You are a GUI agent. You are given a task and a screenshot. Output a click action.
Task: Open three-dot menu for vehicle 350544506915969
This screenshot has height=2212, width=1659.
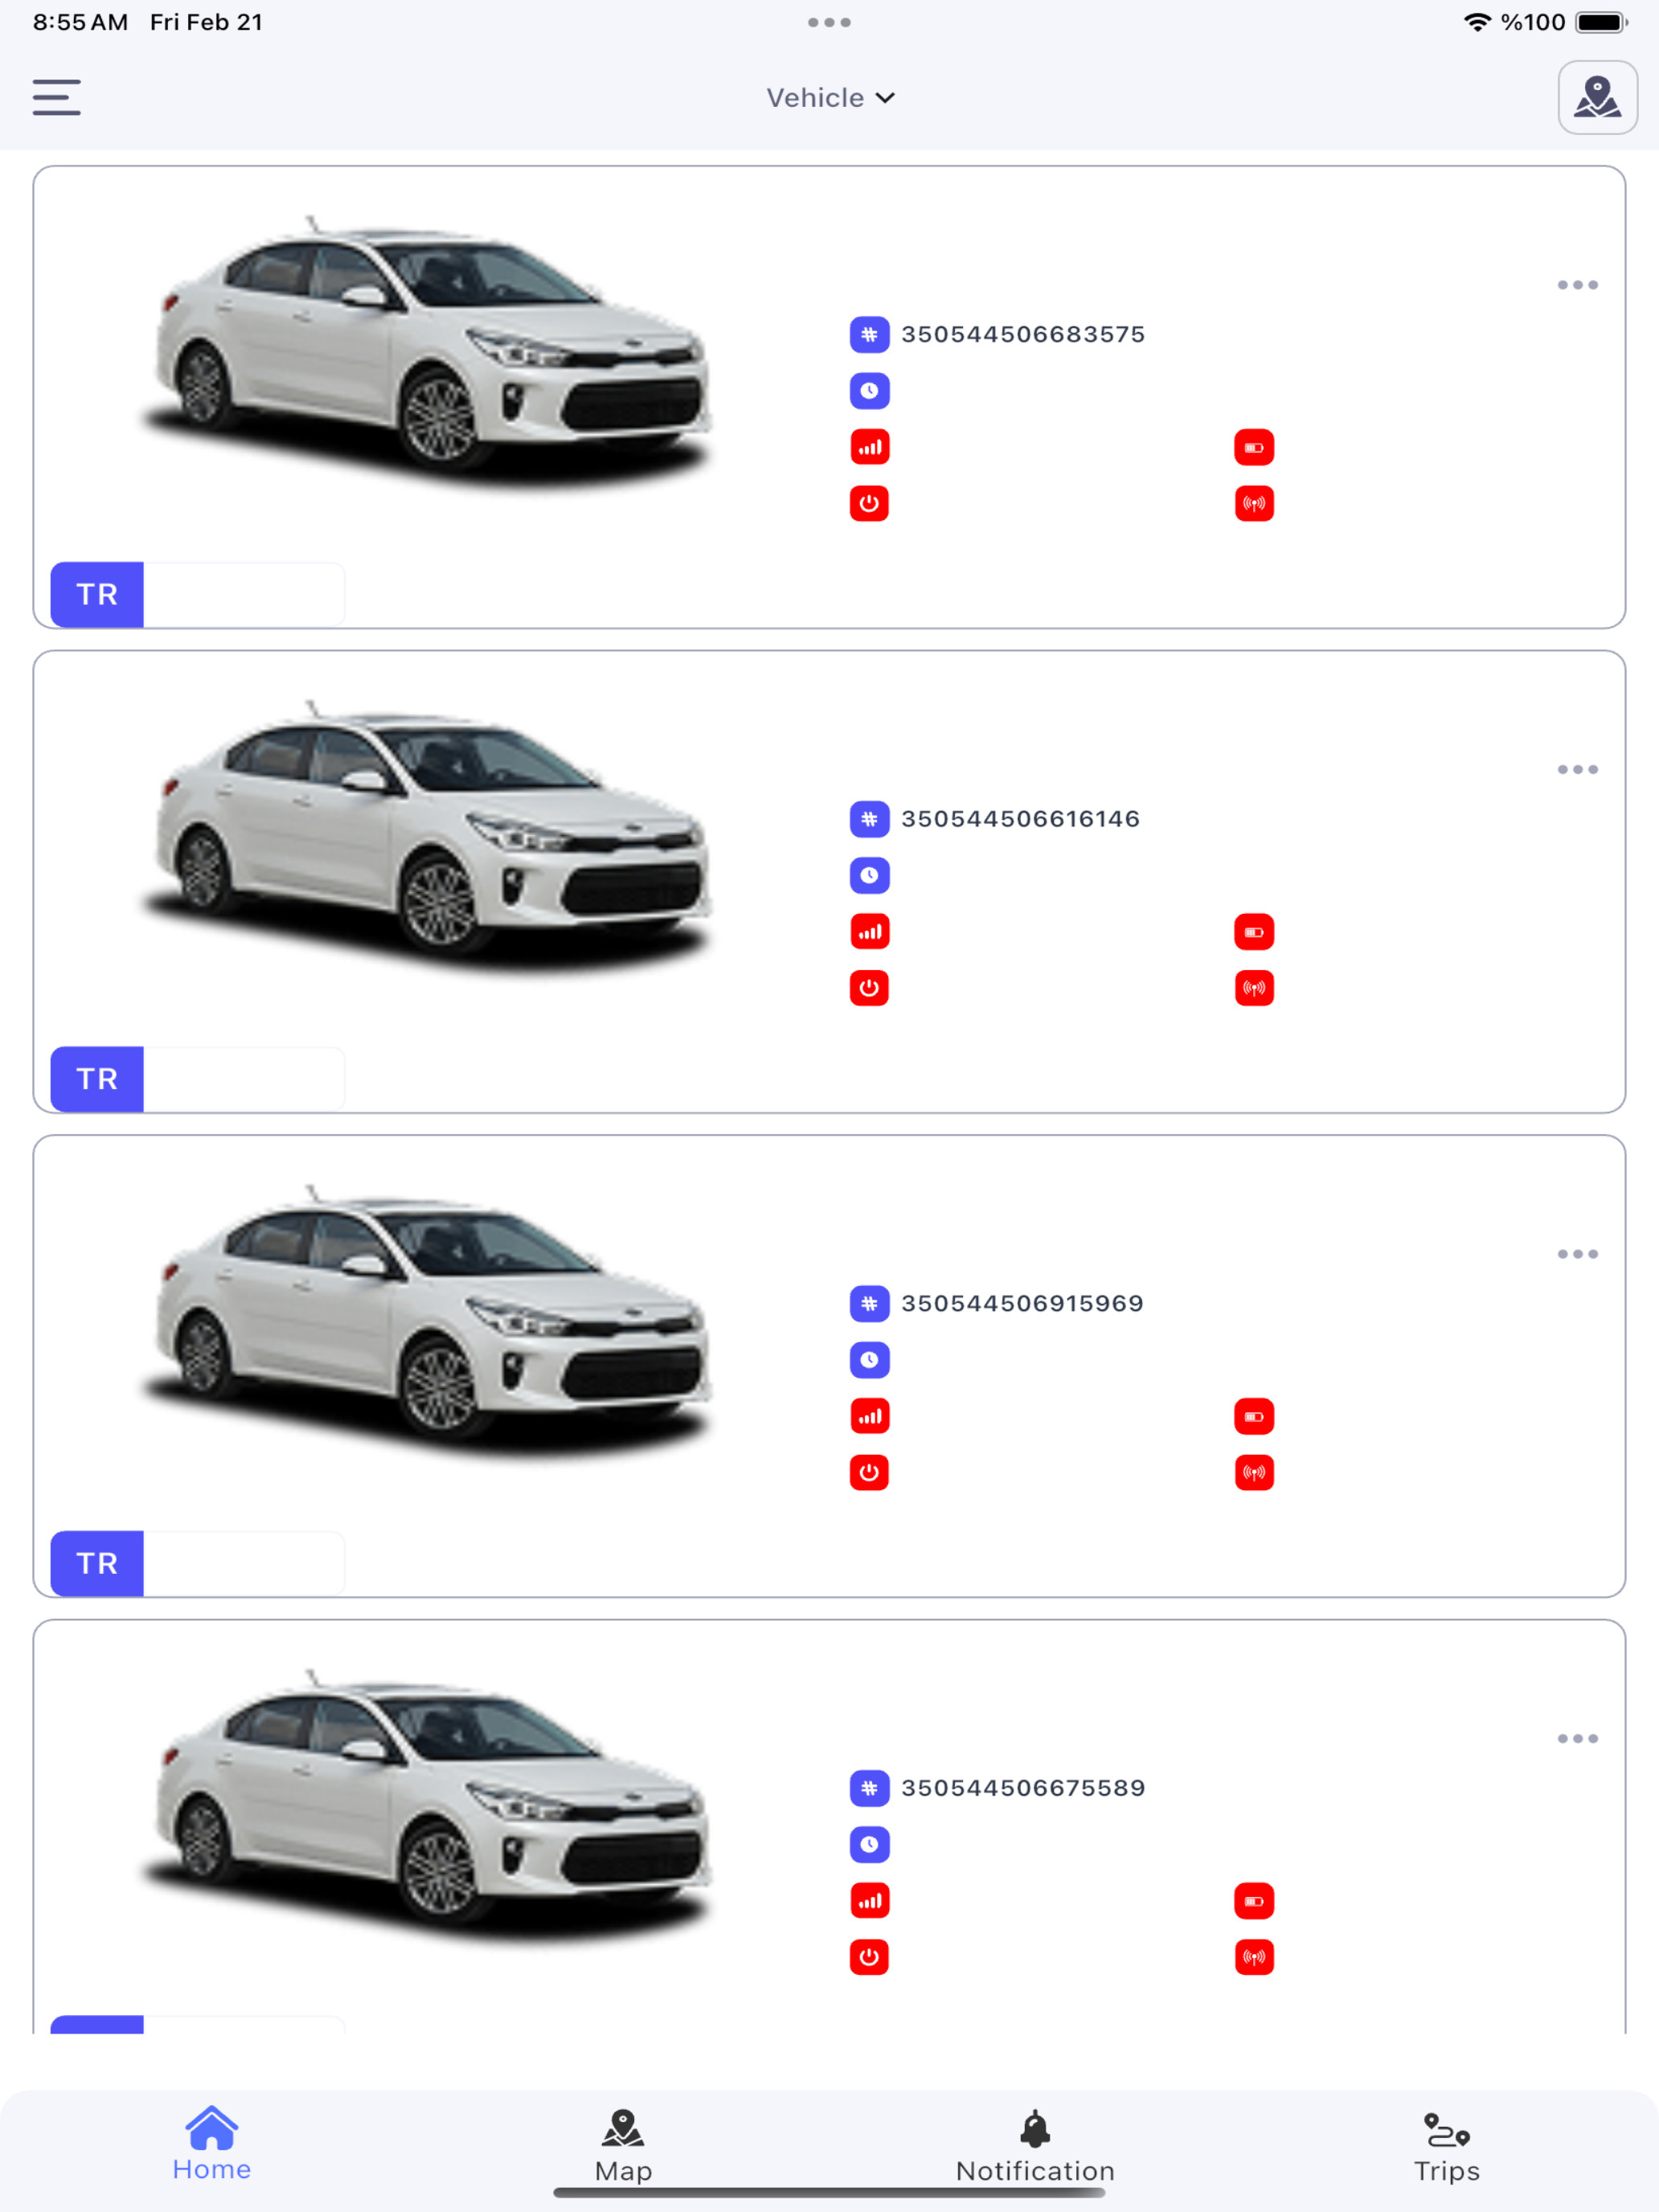(1577, 1254)
